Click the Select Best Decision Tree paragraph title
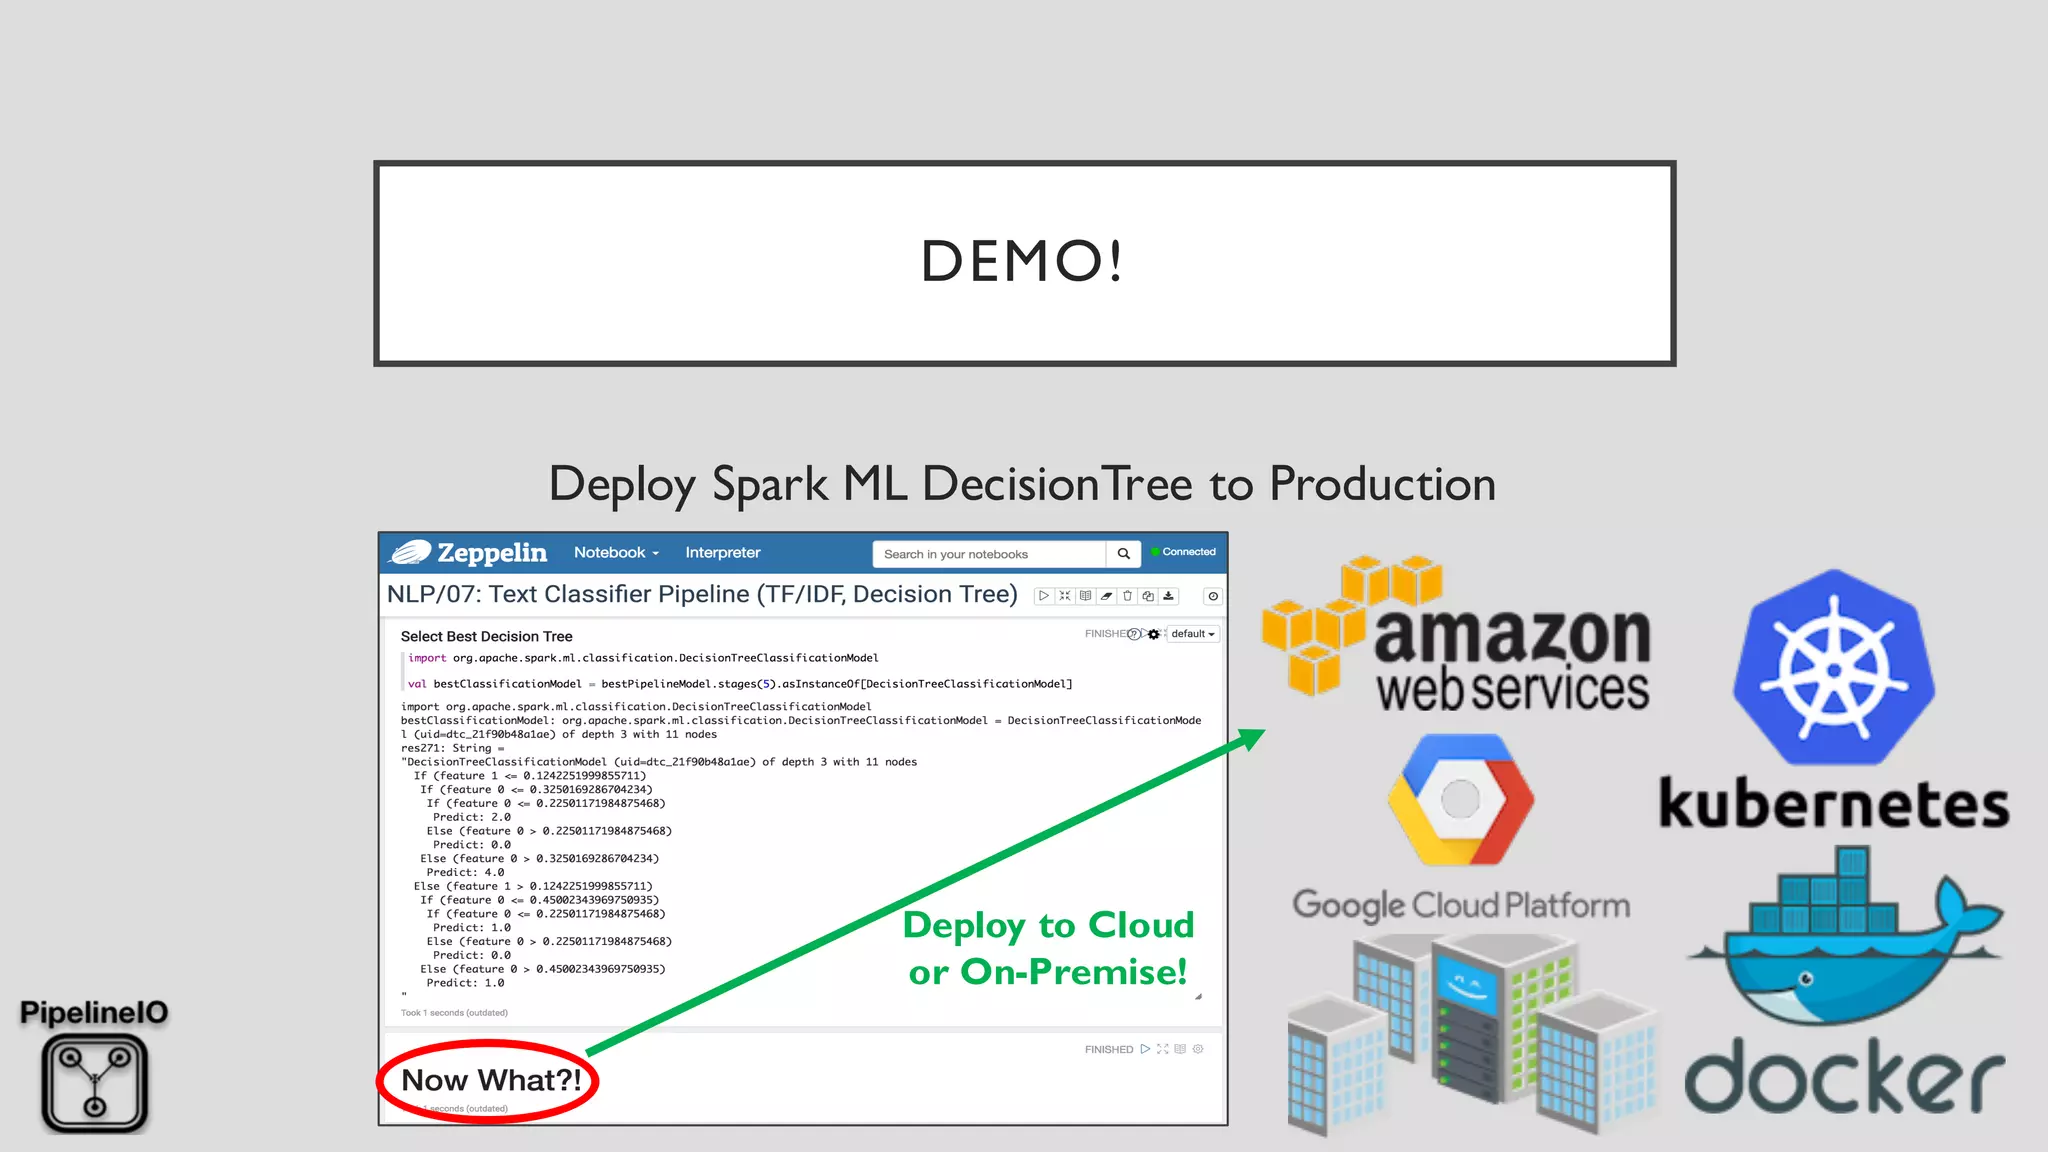2048x1152 pixels. 486,636
